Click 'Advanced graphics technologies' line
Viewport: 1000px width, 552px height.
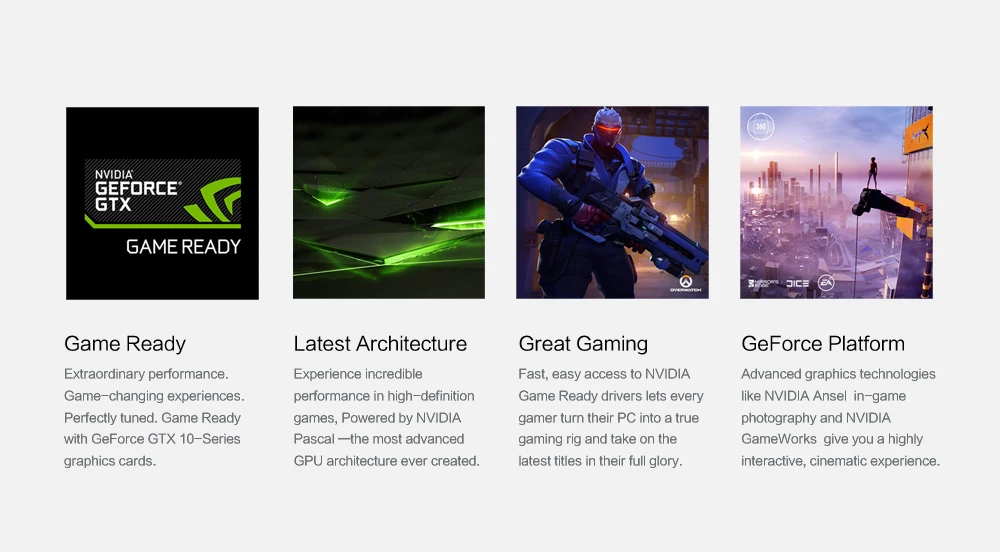click(839, 374)
